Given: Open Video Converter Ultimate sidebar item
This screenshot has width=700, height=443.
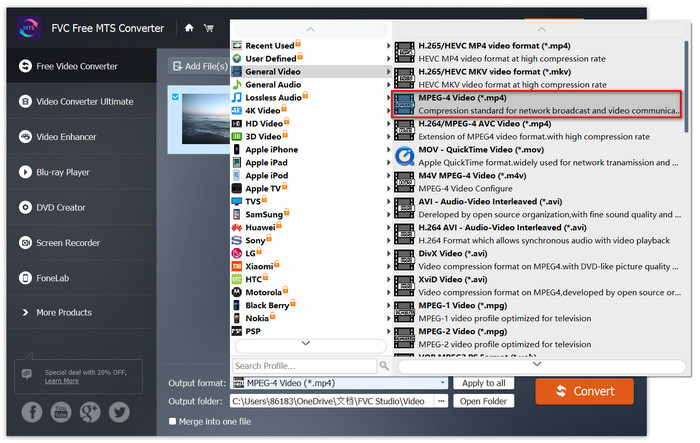Looking at the screenshot, I should pos(82,101).
